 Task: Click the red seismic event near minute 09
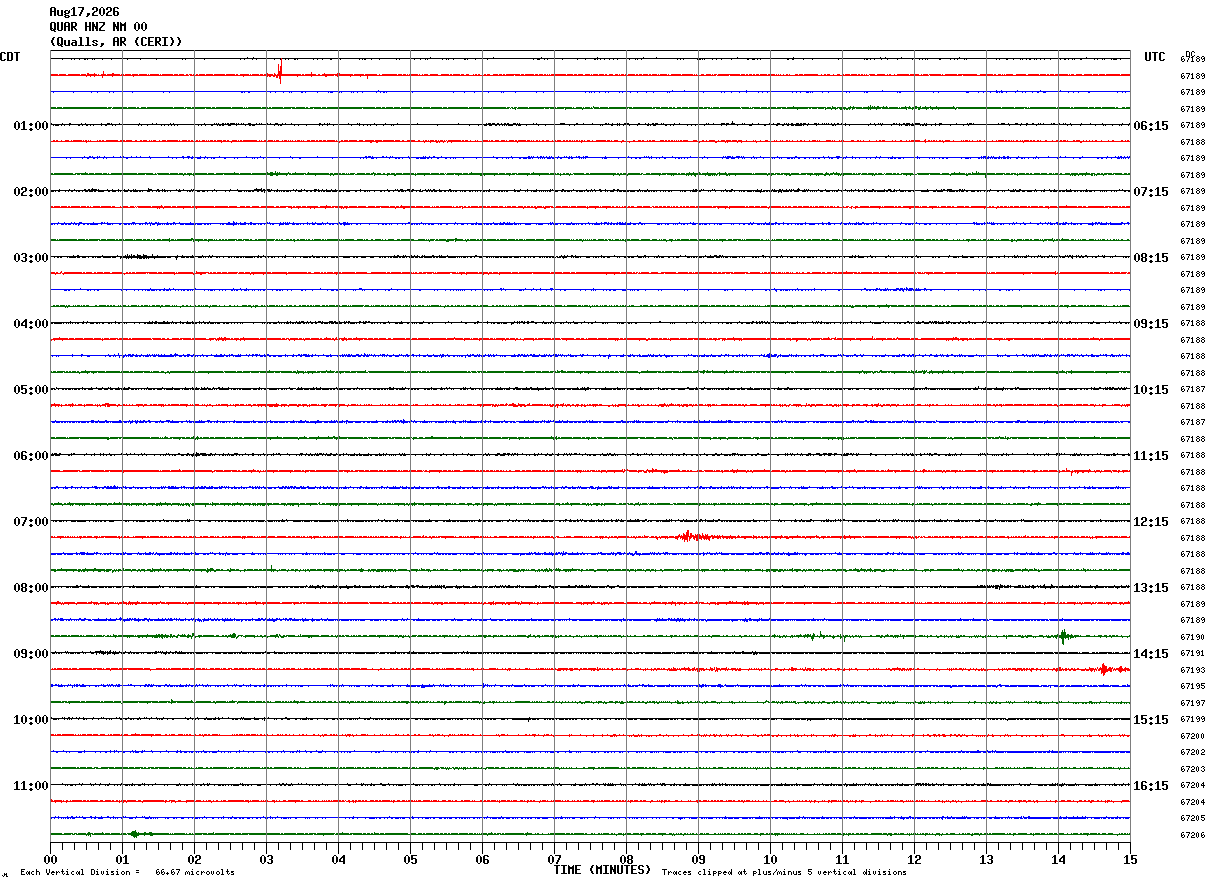[689, 537]
